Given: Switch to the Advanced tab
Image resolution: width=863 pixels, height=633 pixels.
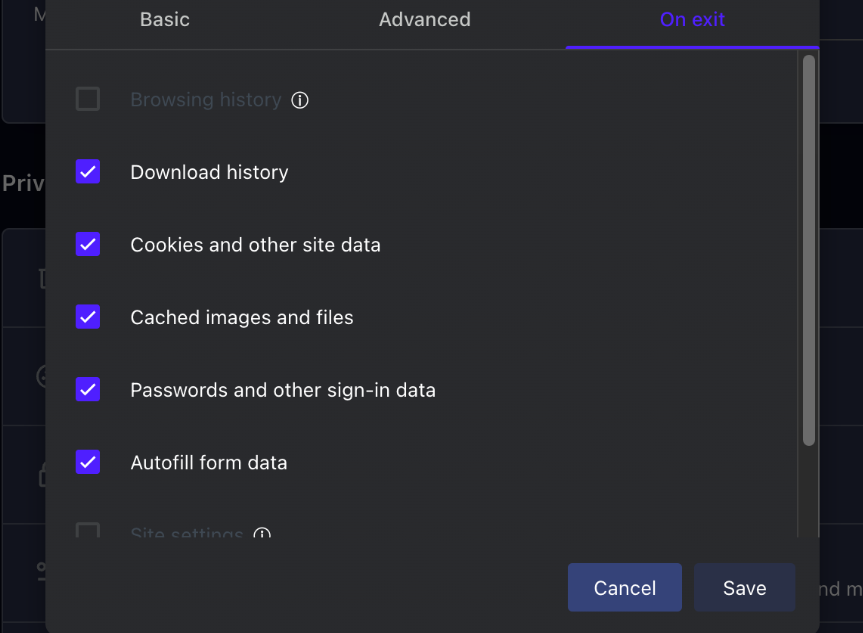Looking at the screenshot, I should tap(424, 20).
